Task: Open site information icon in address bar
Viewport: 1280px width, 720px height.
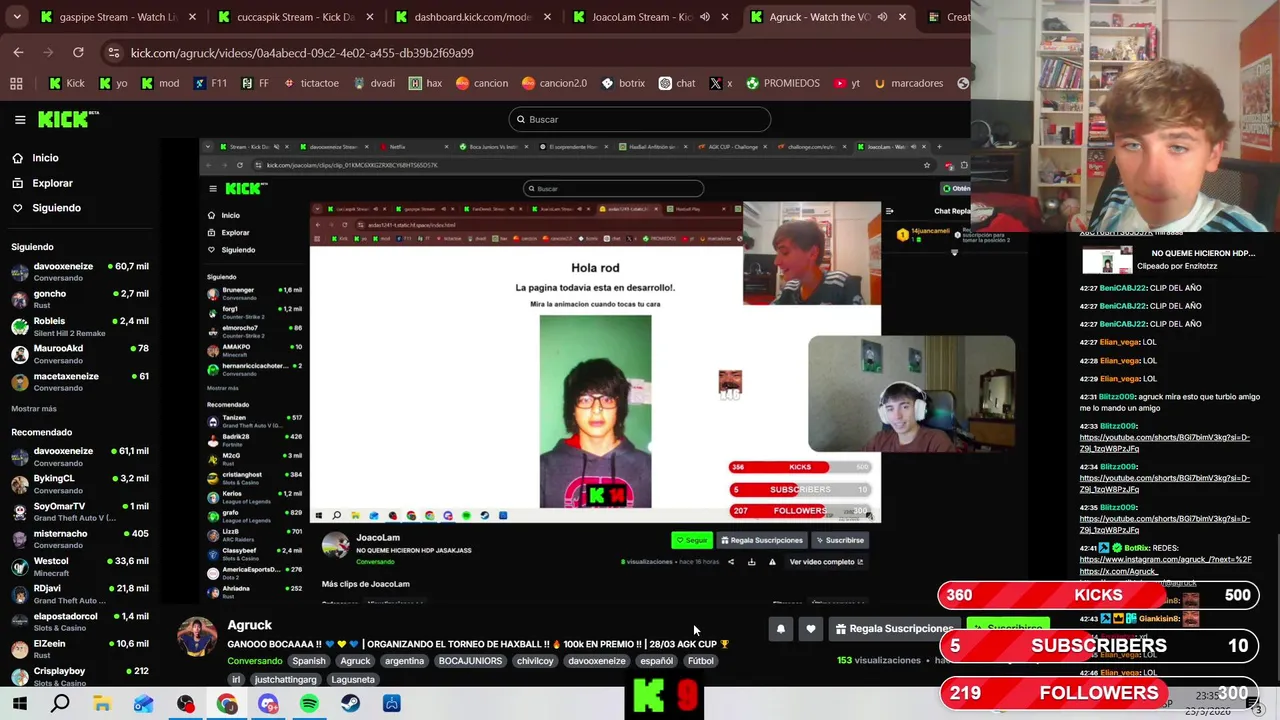Action: [x=113, y=52]
